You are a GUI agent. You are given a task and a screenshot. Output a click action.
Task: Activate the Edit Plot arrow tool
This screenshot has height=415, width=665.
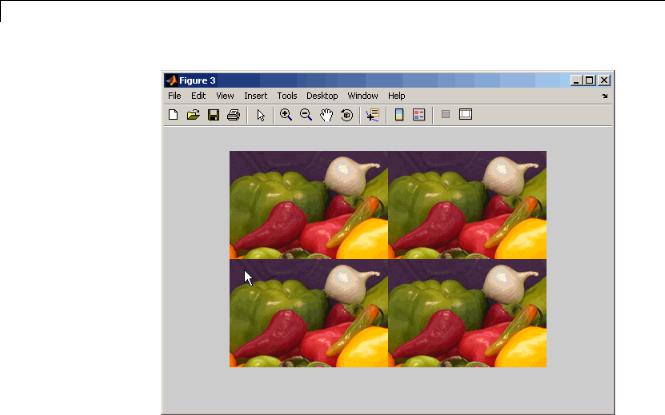tap(260, 115)
